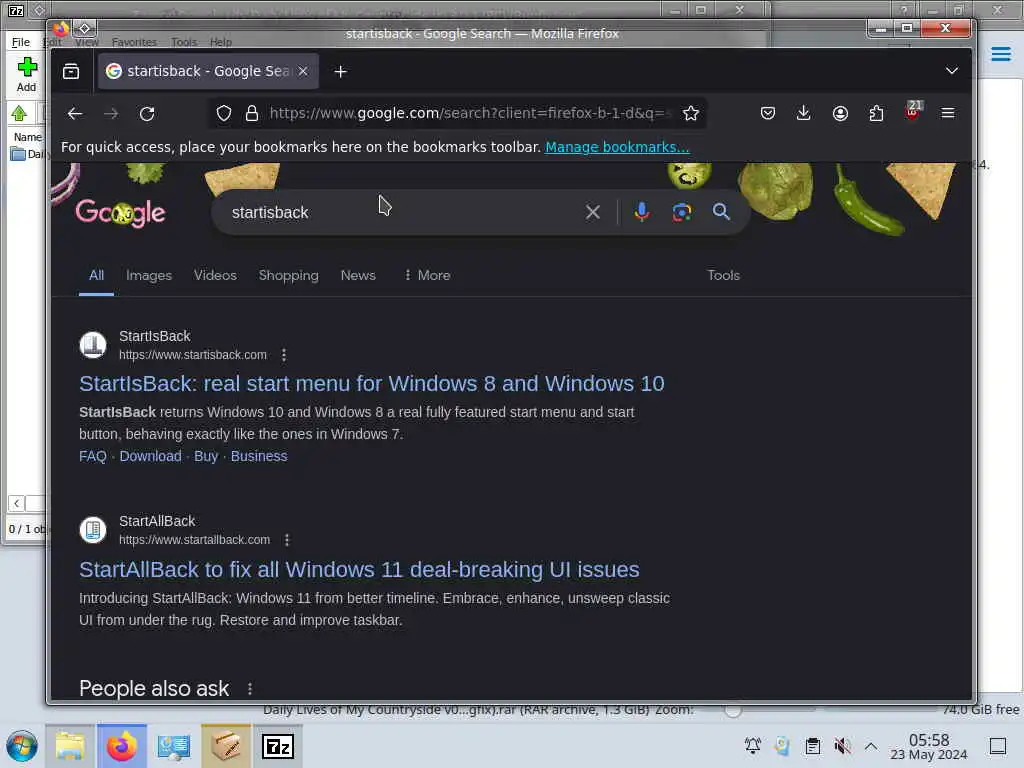Open Firefox downloads panel
The width and height of the screenshot is (1024, 768).
(x=804, y=114)
